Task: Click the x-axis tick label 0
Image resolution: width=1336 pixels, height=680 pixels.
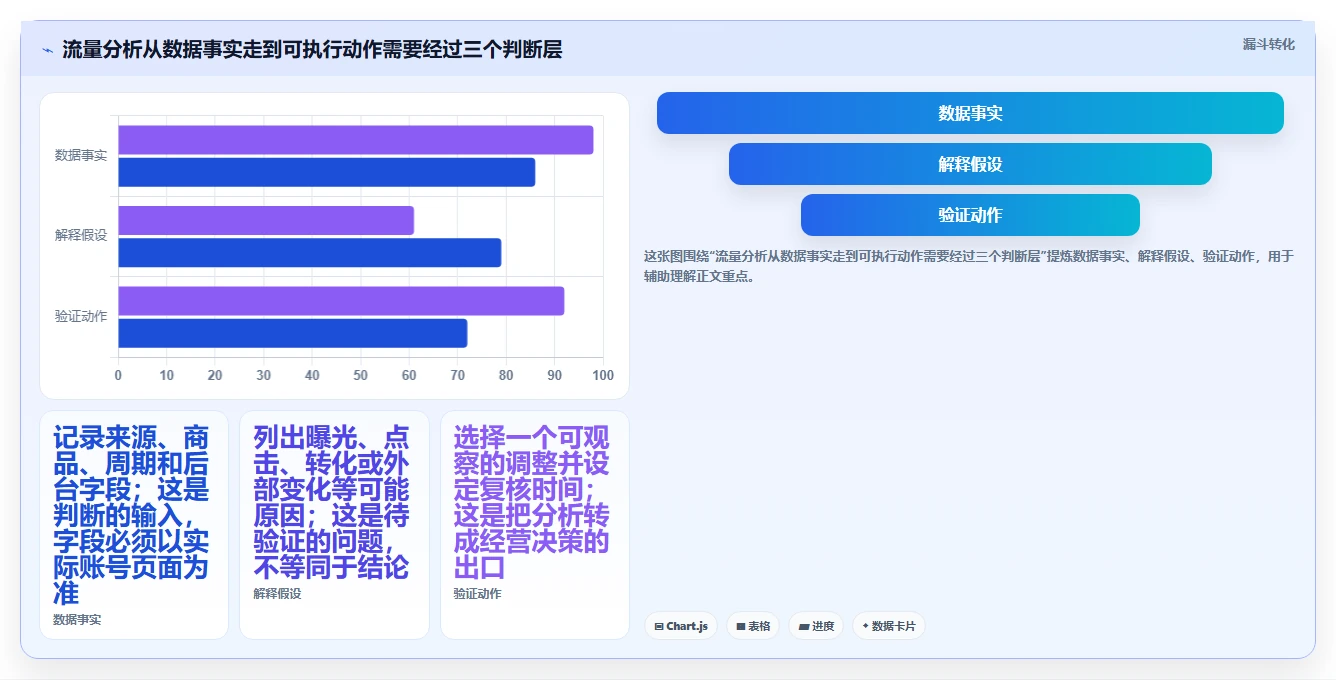Action: coord(118,375)
